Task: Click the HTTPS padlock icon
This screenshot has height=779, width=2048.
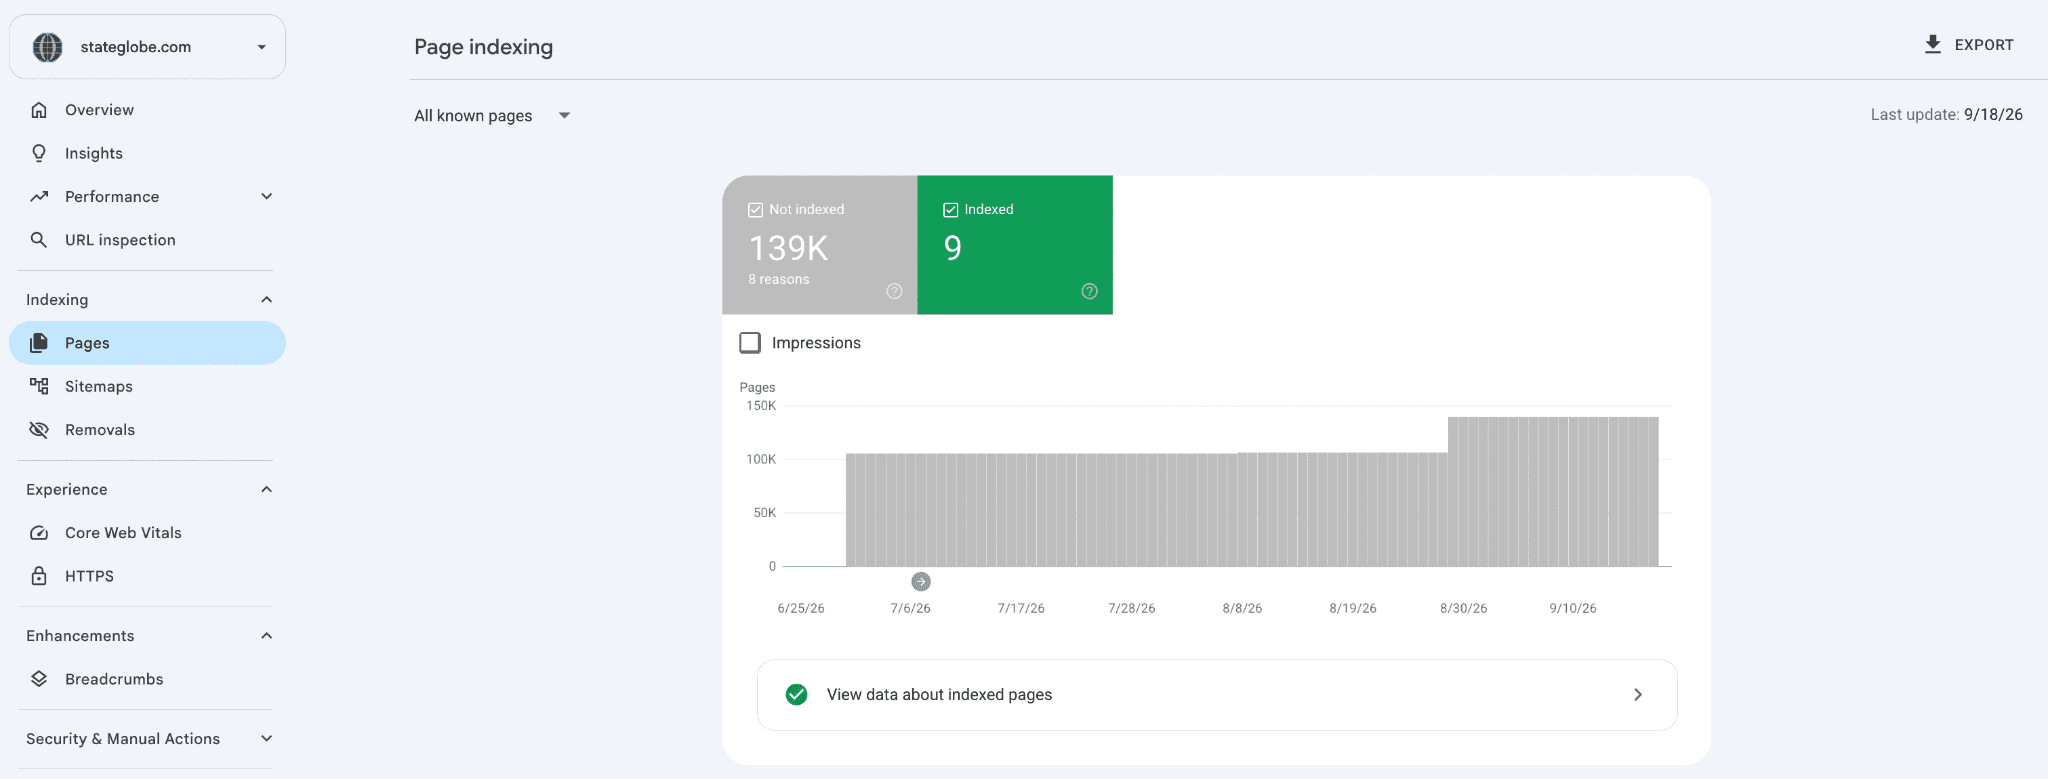Action: click(39, 576)
